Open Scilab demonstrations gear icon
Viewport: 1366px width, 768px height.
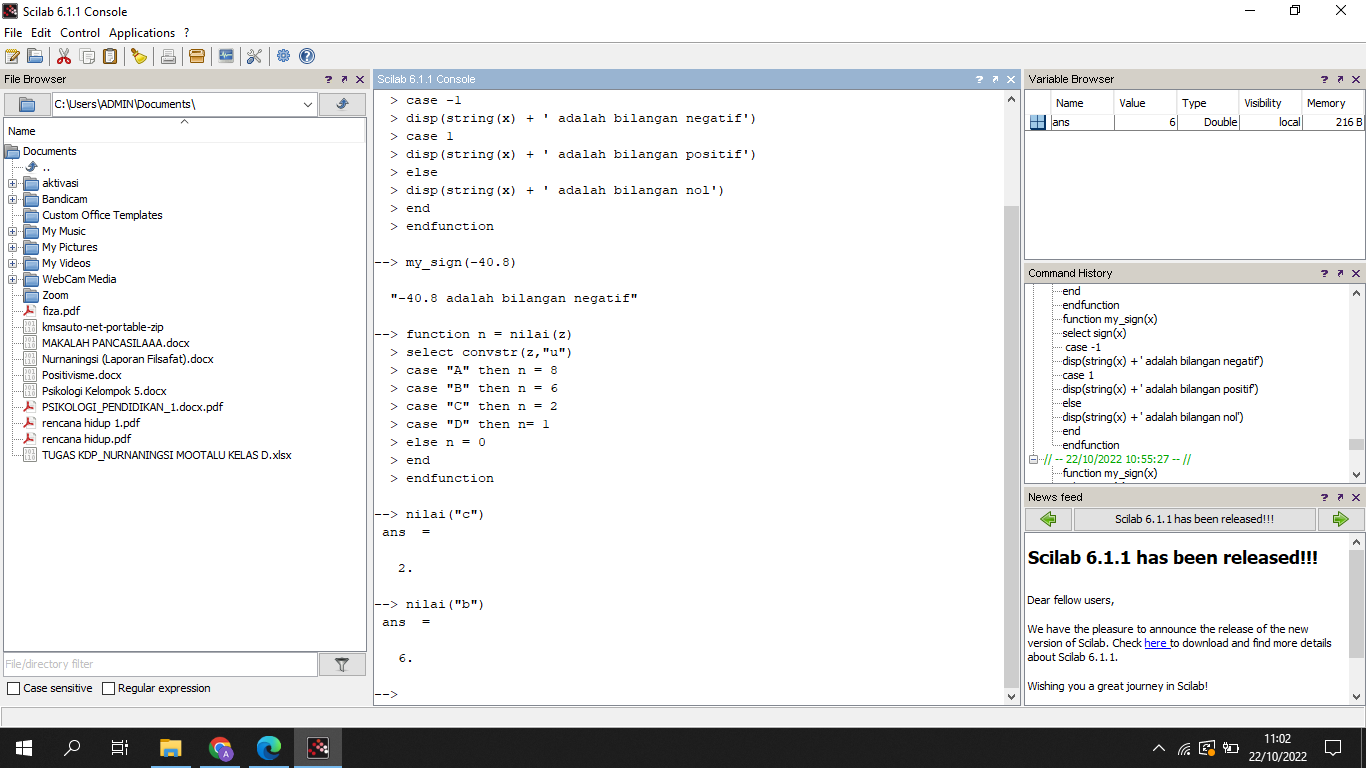pos(284,56)
